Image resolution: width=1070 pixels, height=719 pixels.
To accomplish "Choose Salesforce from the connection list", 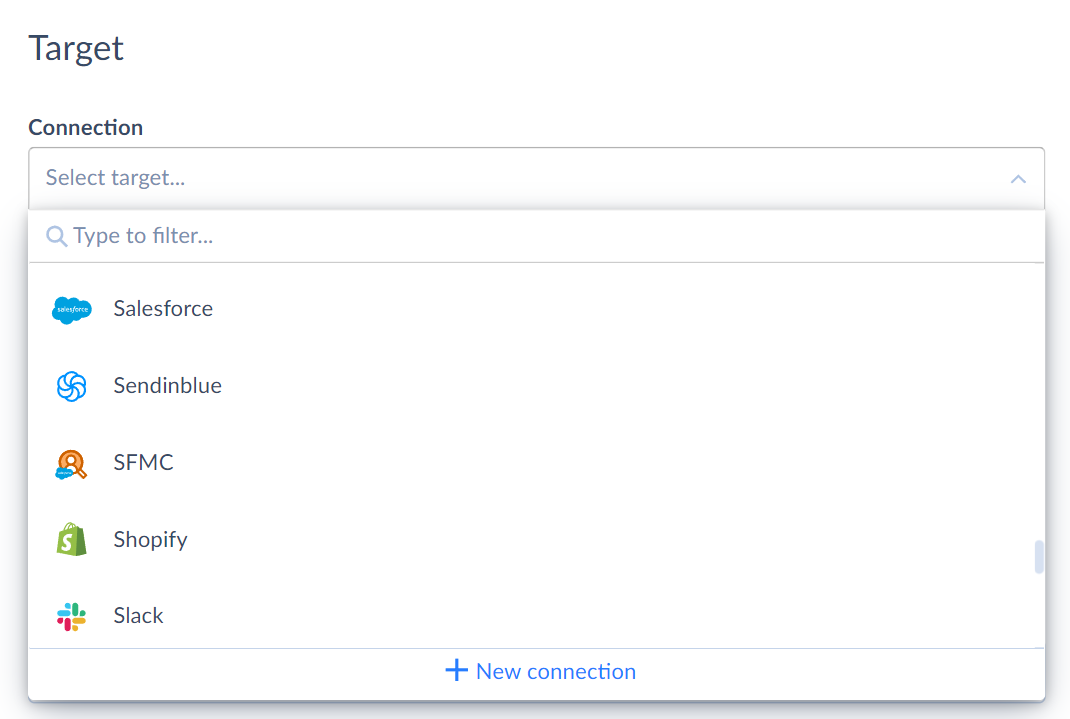I will [x=536, y=309].
